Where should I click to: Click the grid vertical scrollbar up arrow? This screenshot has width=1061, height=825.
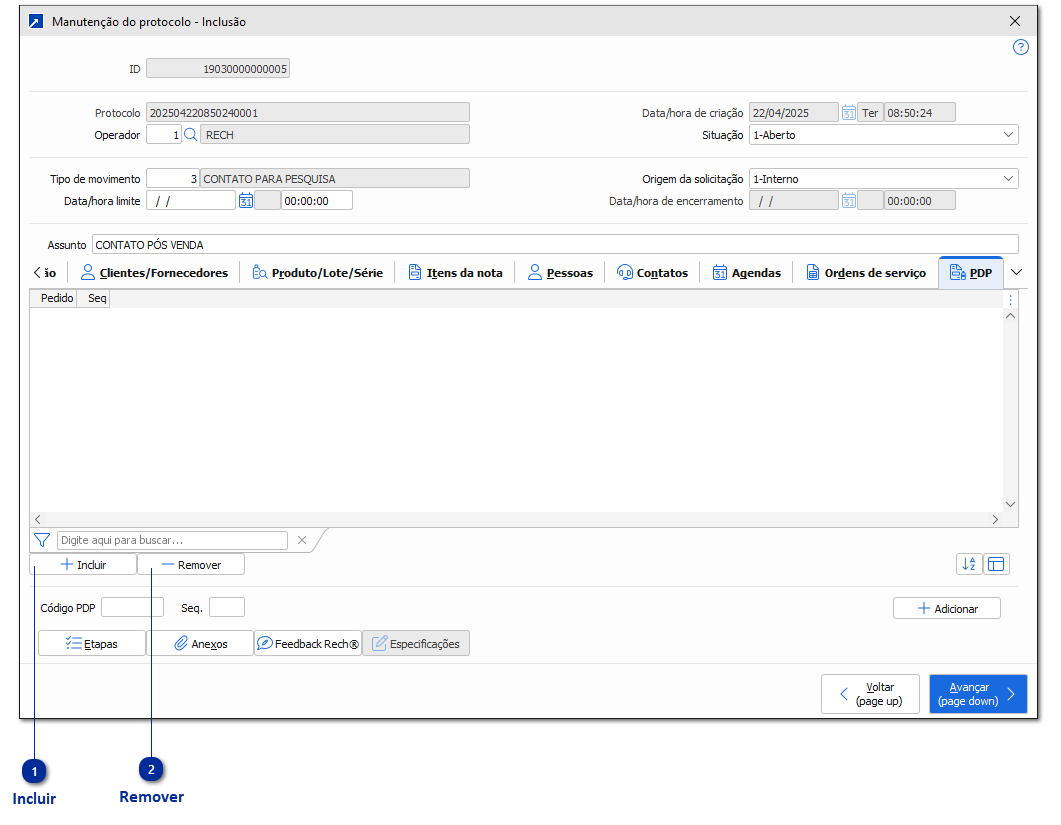[x=1010, y=316]
